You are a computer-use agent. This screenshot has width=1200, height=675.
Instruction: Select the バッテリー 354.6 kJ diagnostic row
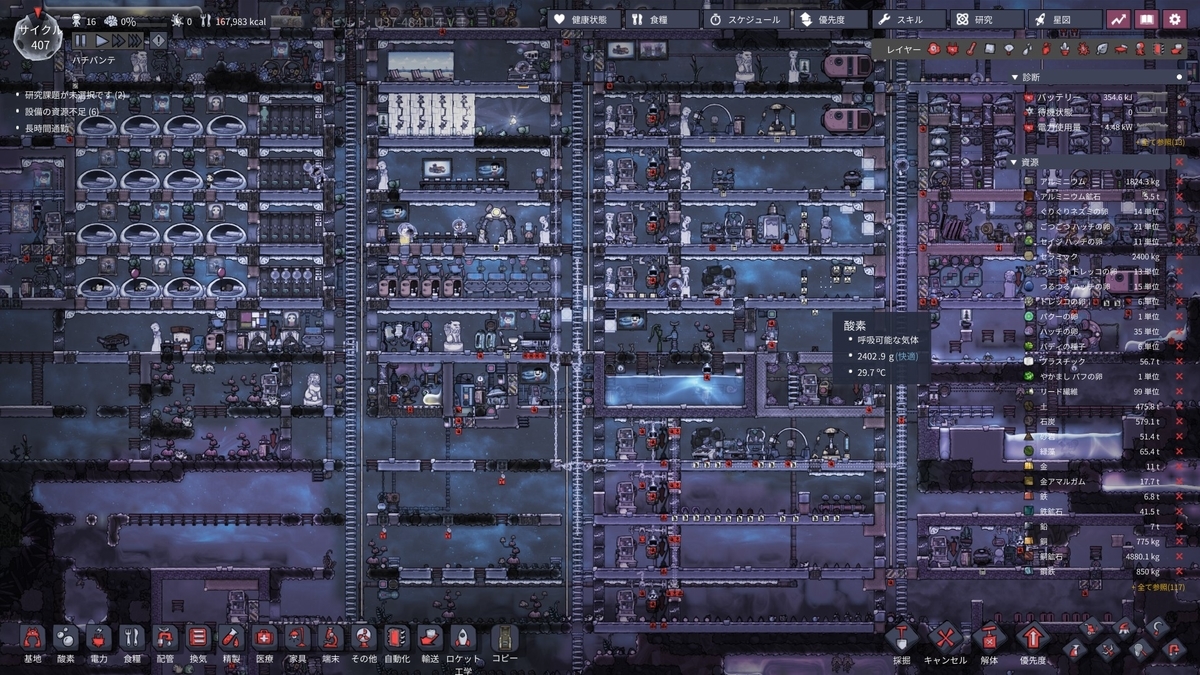(1097, 97)
